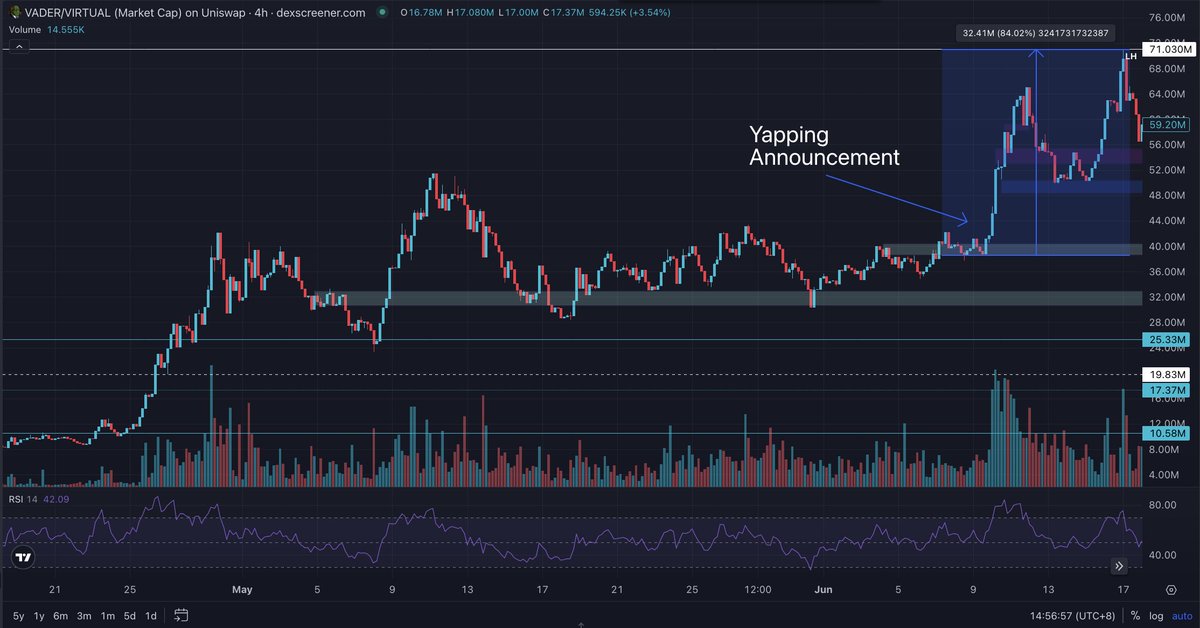Collapse the indicator legend with the chevron
1200x628 pixels.
[17, 48]
